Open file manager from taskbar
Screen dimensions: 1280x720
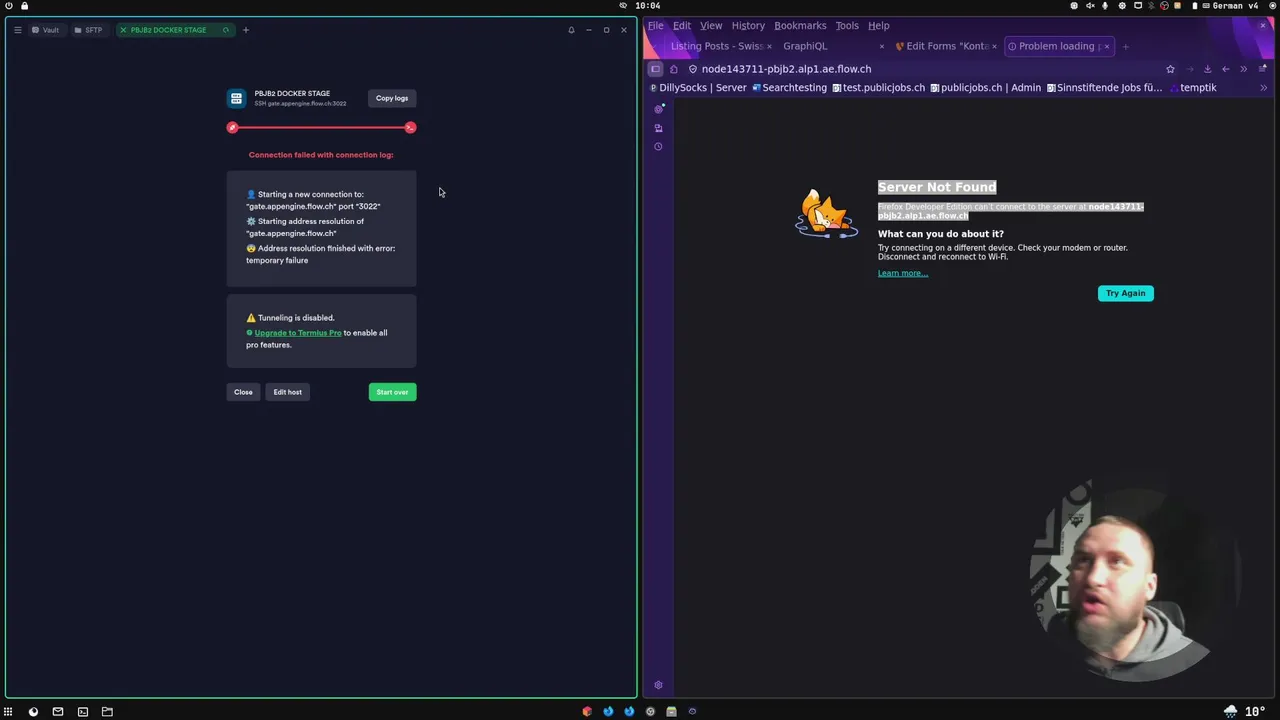(x=107, y=712)
